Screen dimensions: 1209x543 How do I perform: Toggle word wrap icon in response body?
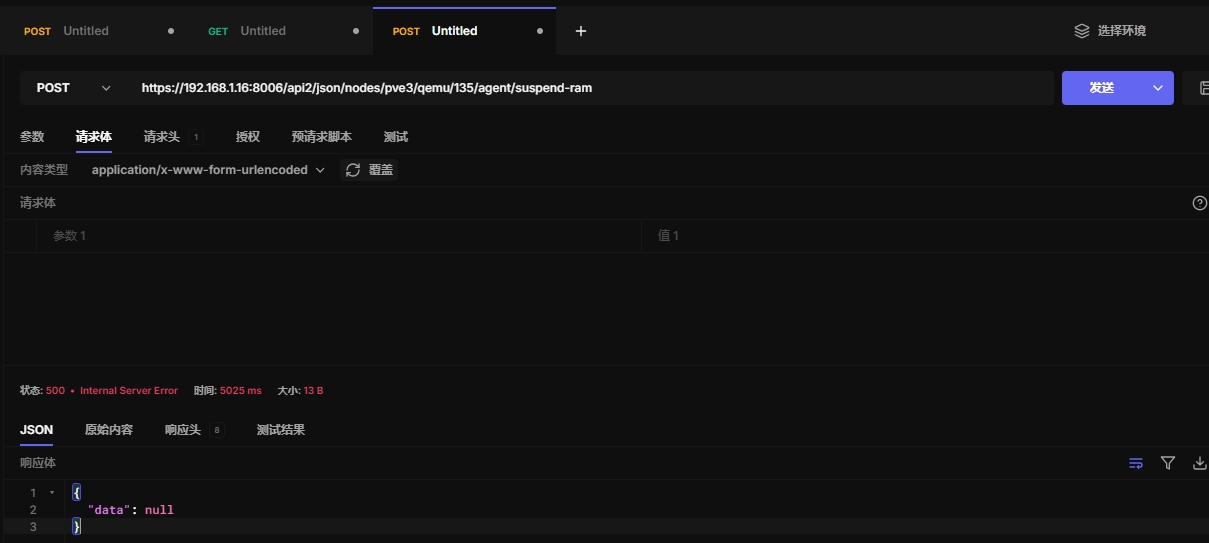tap(1135, 463)
